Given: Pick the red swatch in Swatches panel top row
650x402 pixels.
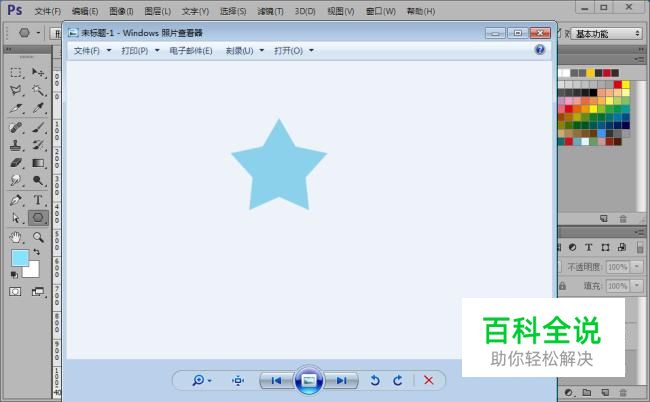Looking at the screenshot, I should 607,73.
